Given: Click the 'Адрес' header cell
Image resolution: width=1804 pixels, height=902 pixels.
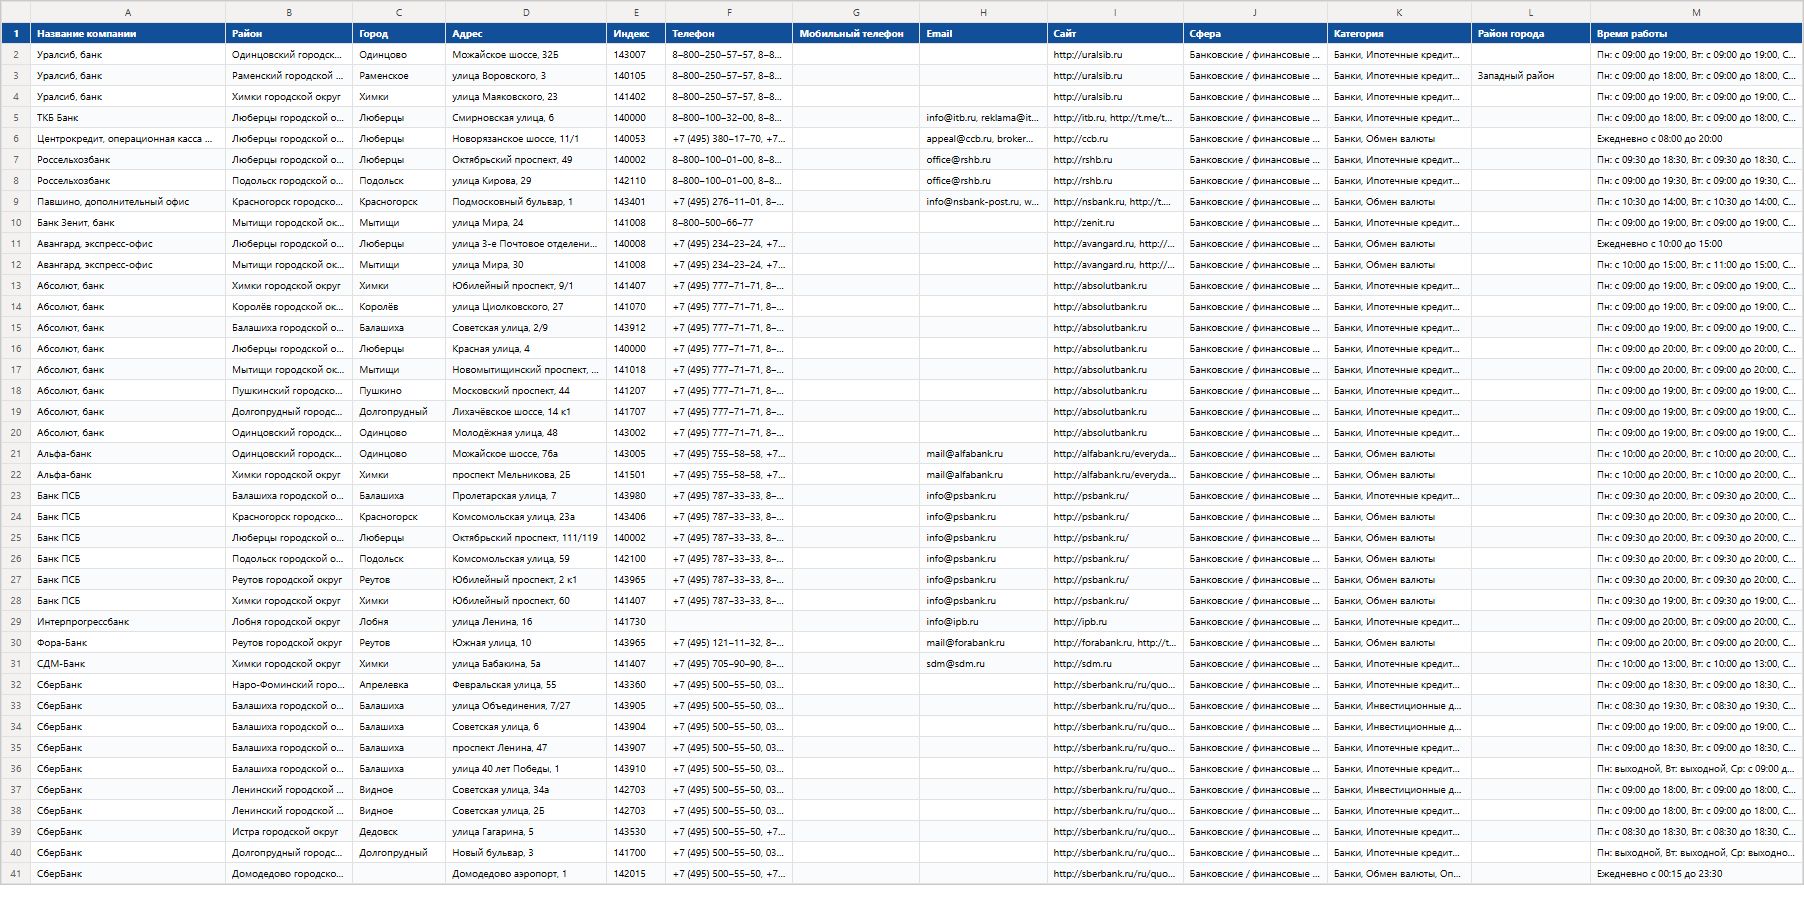Looking at the screenshot, I should (x=526, y=34).
